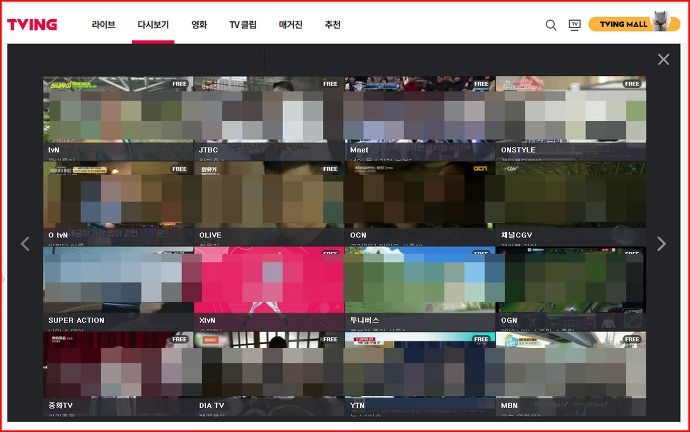
Task: Open the SUPER ACTION channel thumbnail
Action: click(118, 289)
